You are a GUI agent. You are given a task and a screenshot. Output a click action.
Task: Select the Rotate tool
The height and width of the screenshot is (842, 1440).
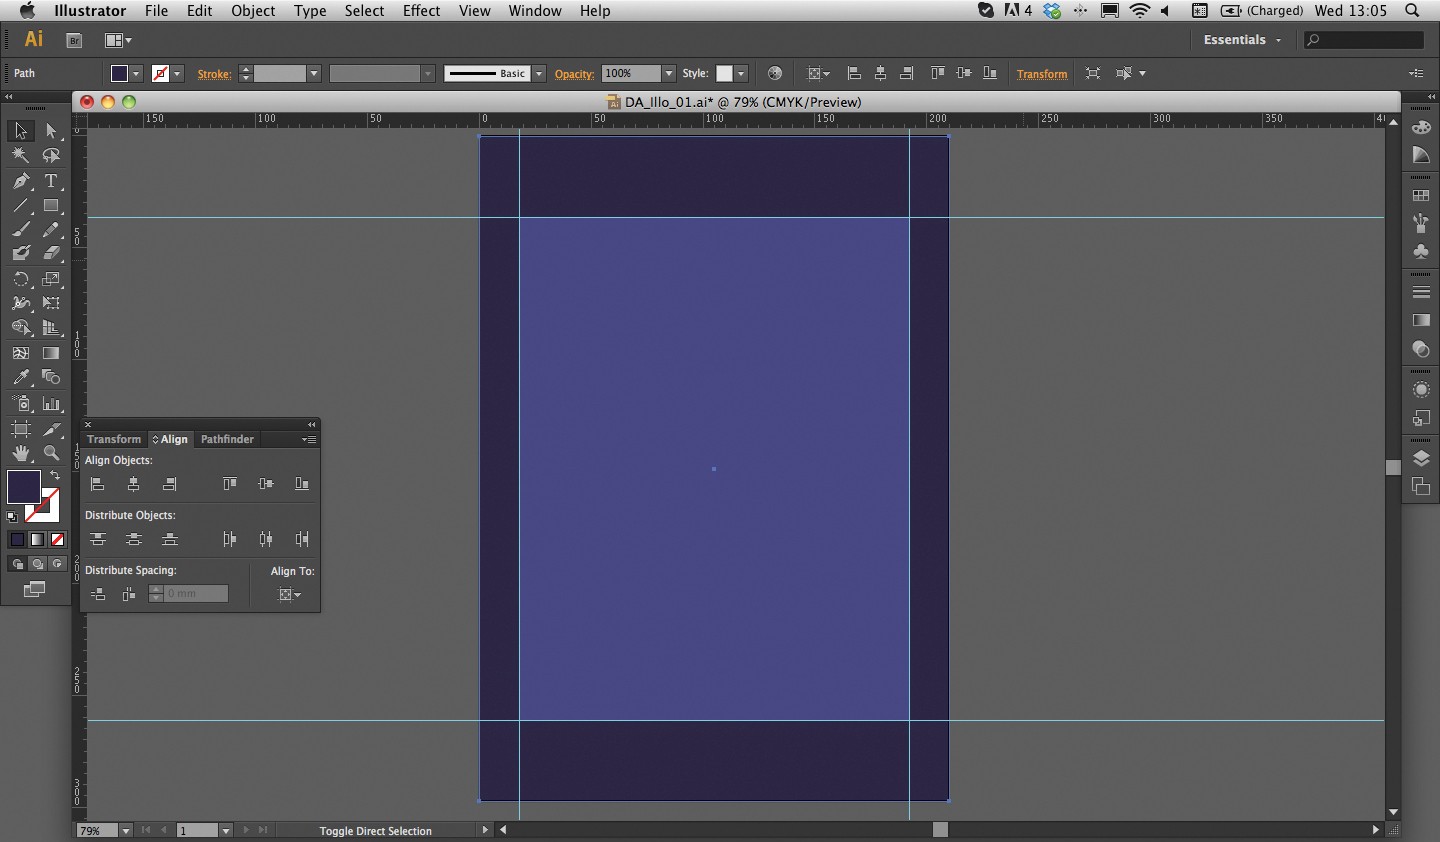click(x=21, y=279)
